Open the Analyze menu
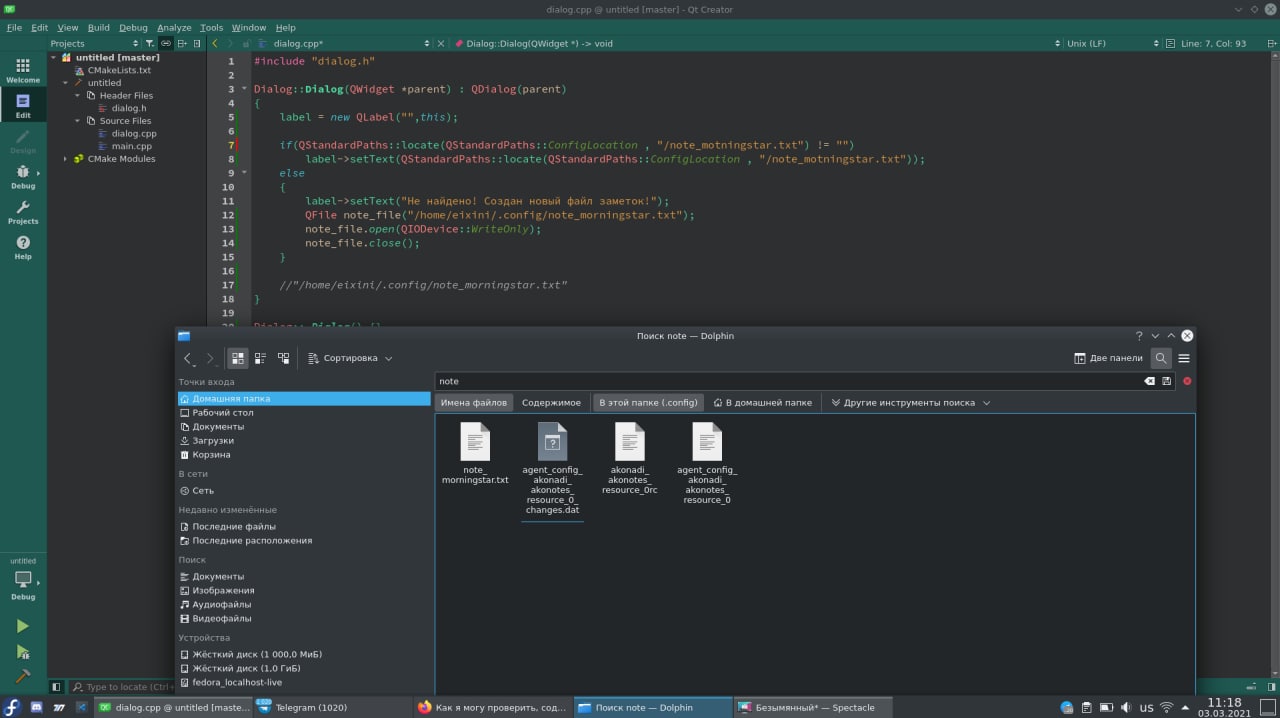Screen dimensions: 1280x718 174,28
